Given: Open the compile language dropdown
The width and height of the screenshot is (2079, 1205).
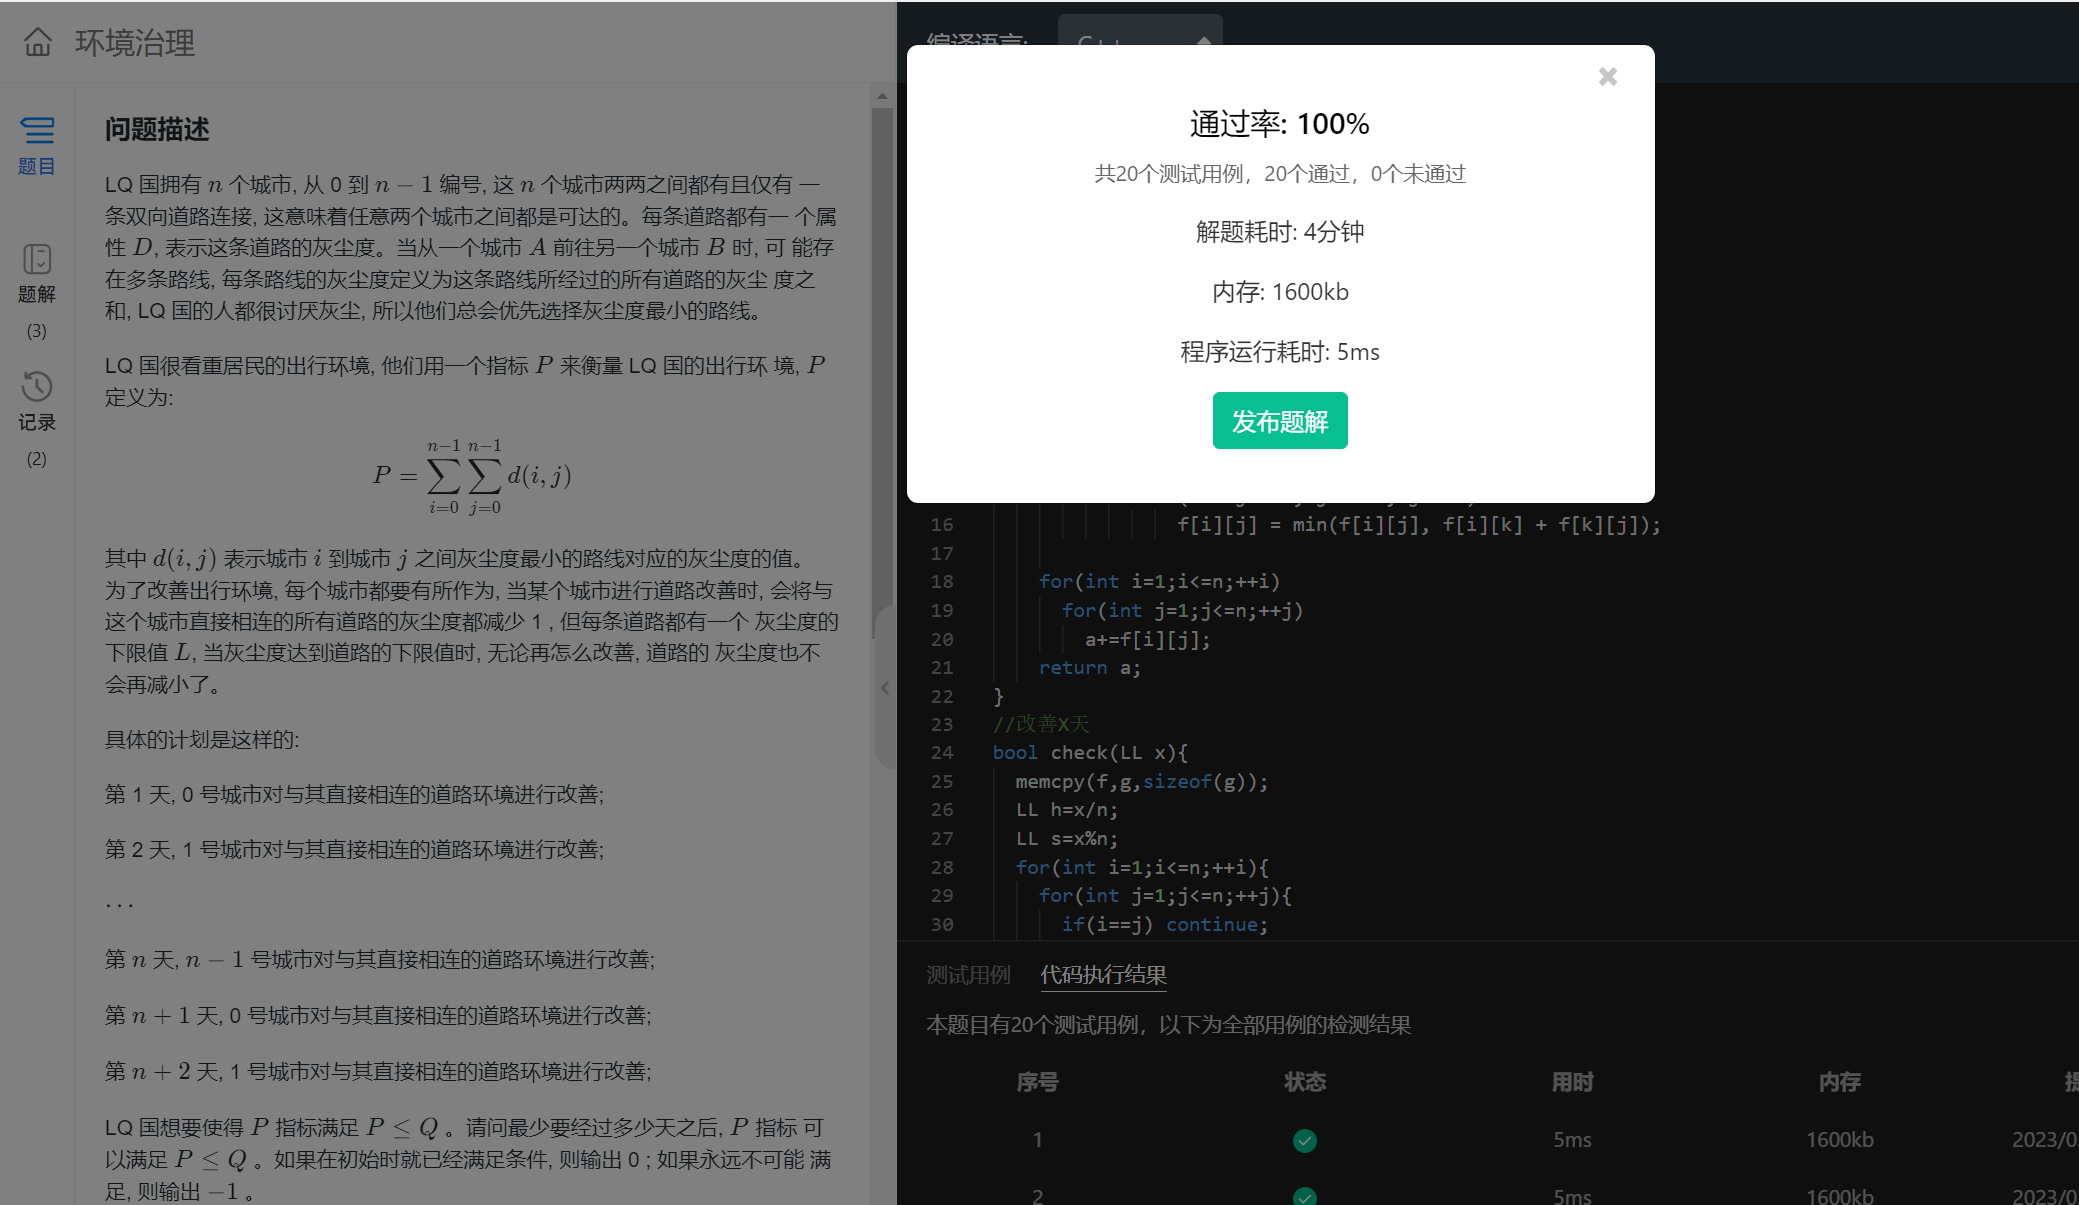Looking at the screenshot, I should coord(1140,30).
